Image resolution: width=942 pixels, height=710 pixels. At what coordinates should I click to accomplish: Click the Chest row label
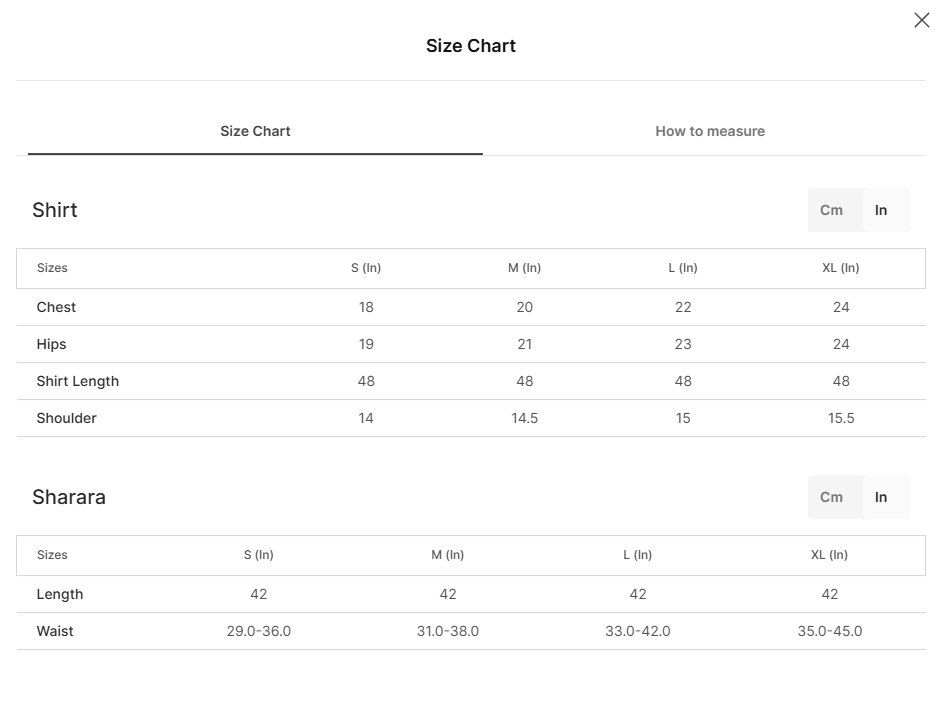click(x=56, y=308)
